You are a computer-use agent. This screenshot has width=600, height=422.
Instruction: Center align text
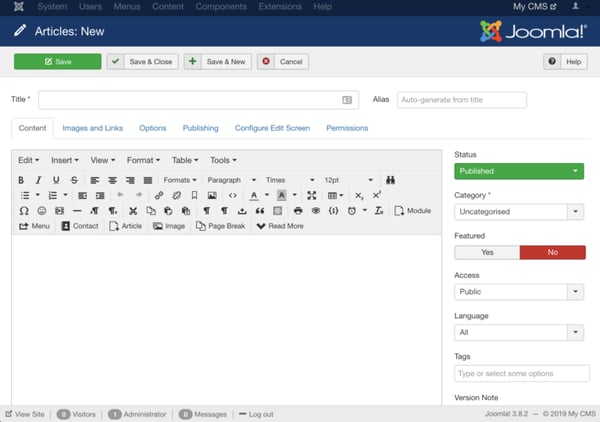[112, 180]
